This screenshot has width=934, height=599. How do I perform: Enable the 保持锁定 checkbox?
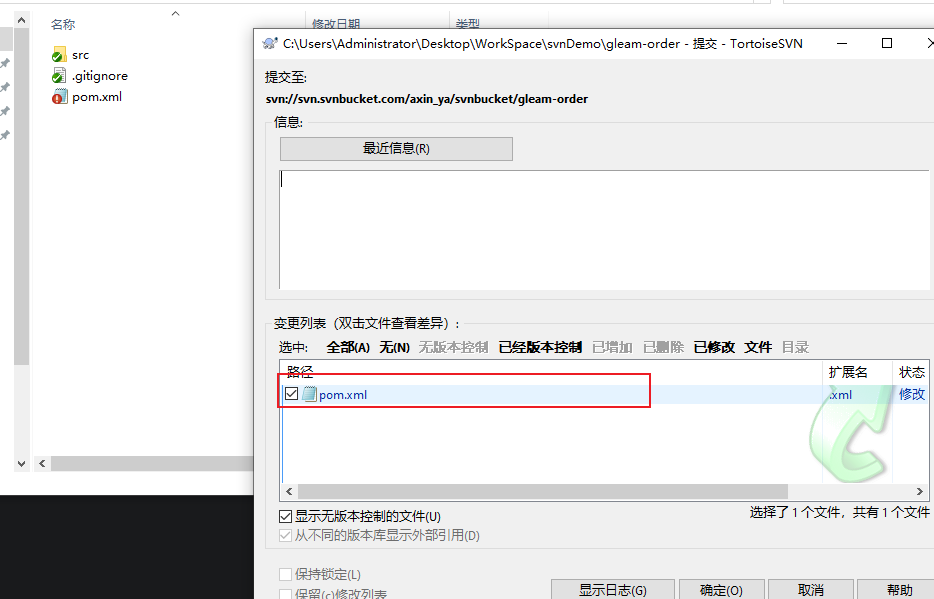pyautogui.click(x=285, y=575)
